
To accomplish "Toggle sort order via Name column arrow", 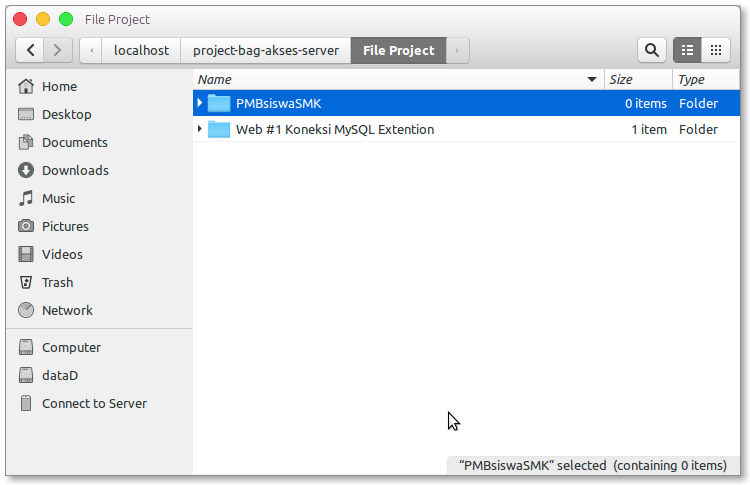I will pyautogui.click(x=592, y=79).
